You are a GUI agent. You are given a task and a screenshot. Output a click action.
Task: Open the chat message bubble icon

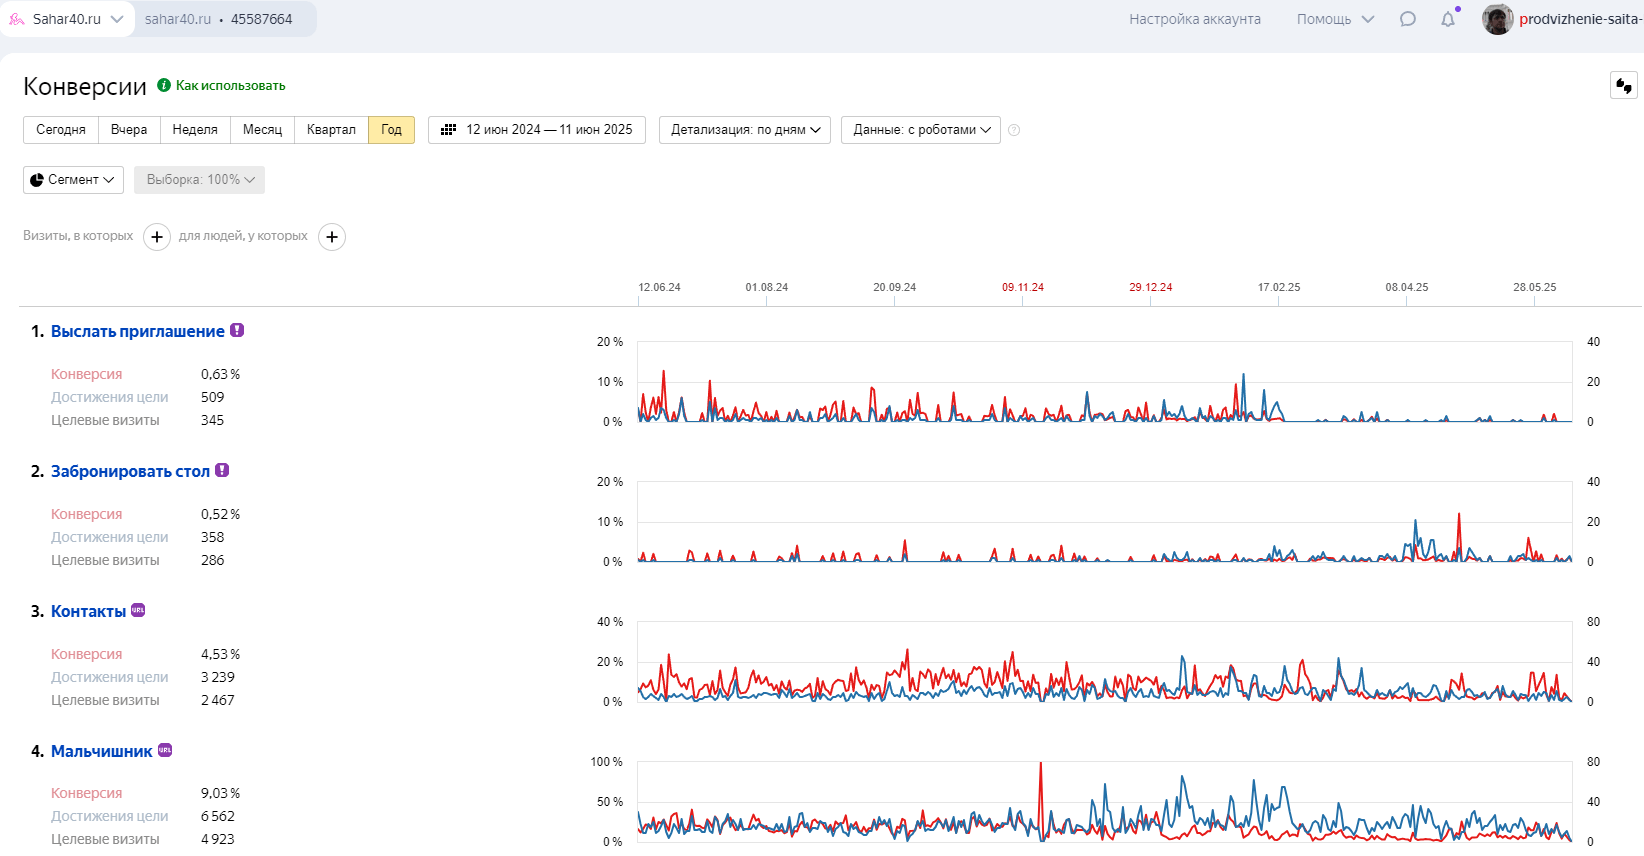pos(1407,19)
